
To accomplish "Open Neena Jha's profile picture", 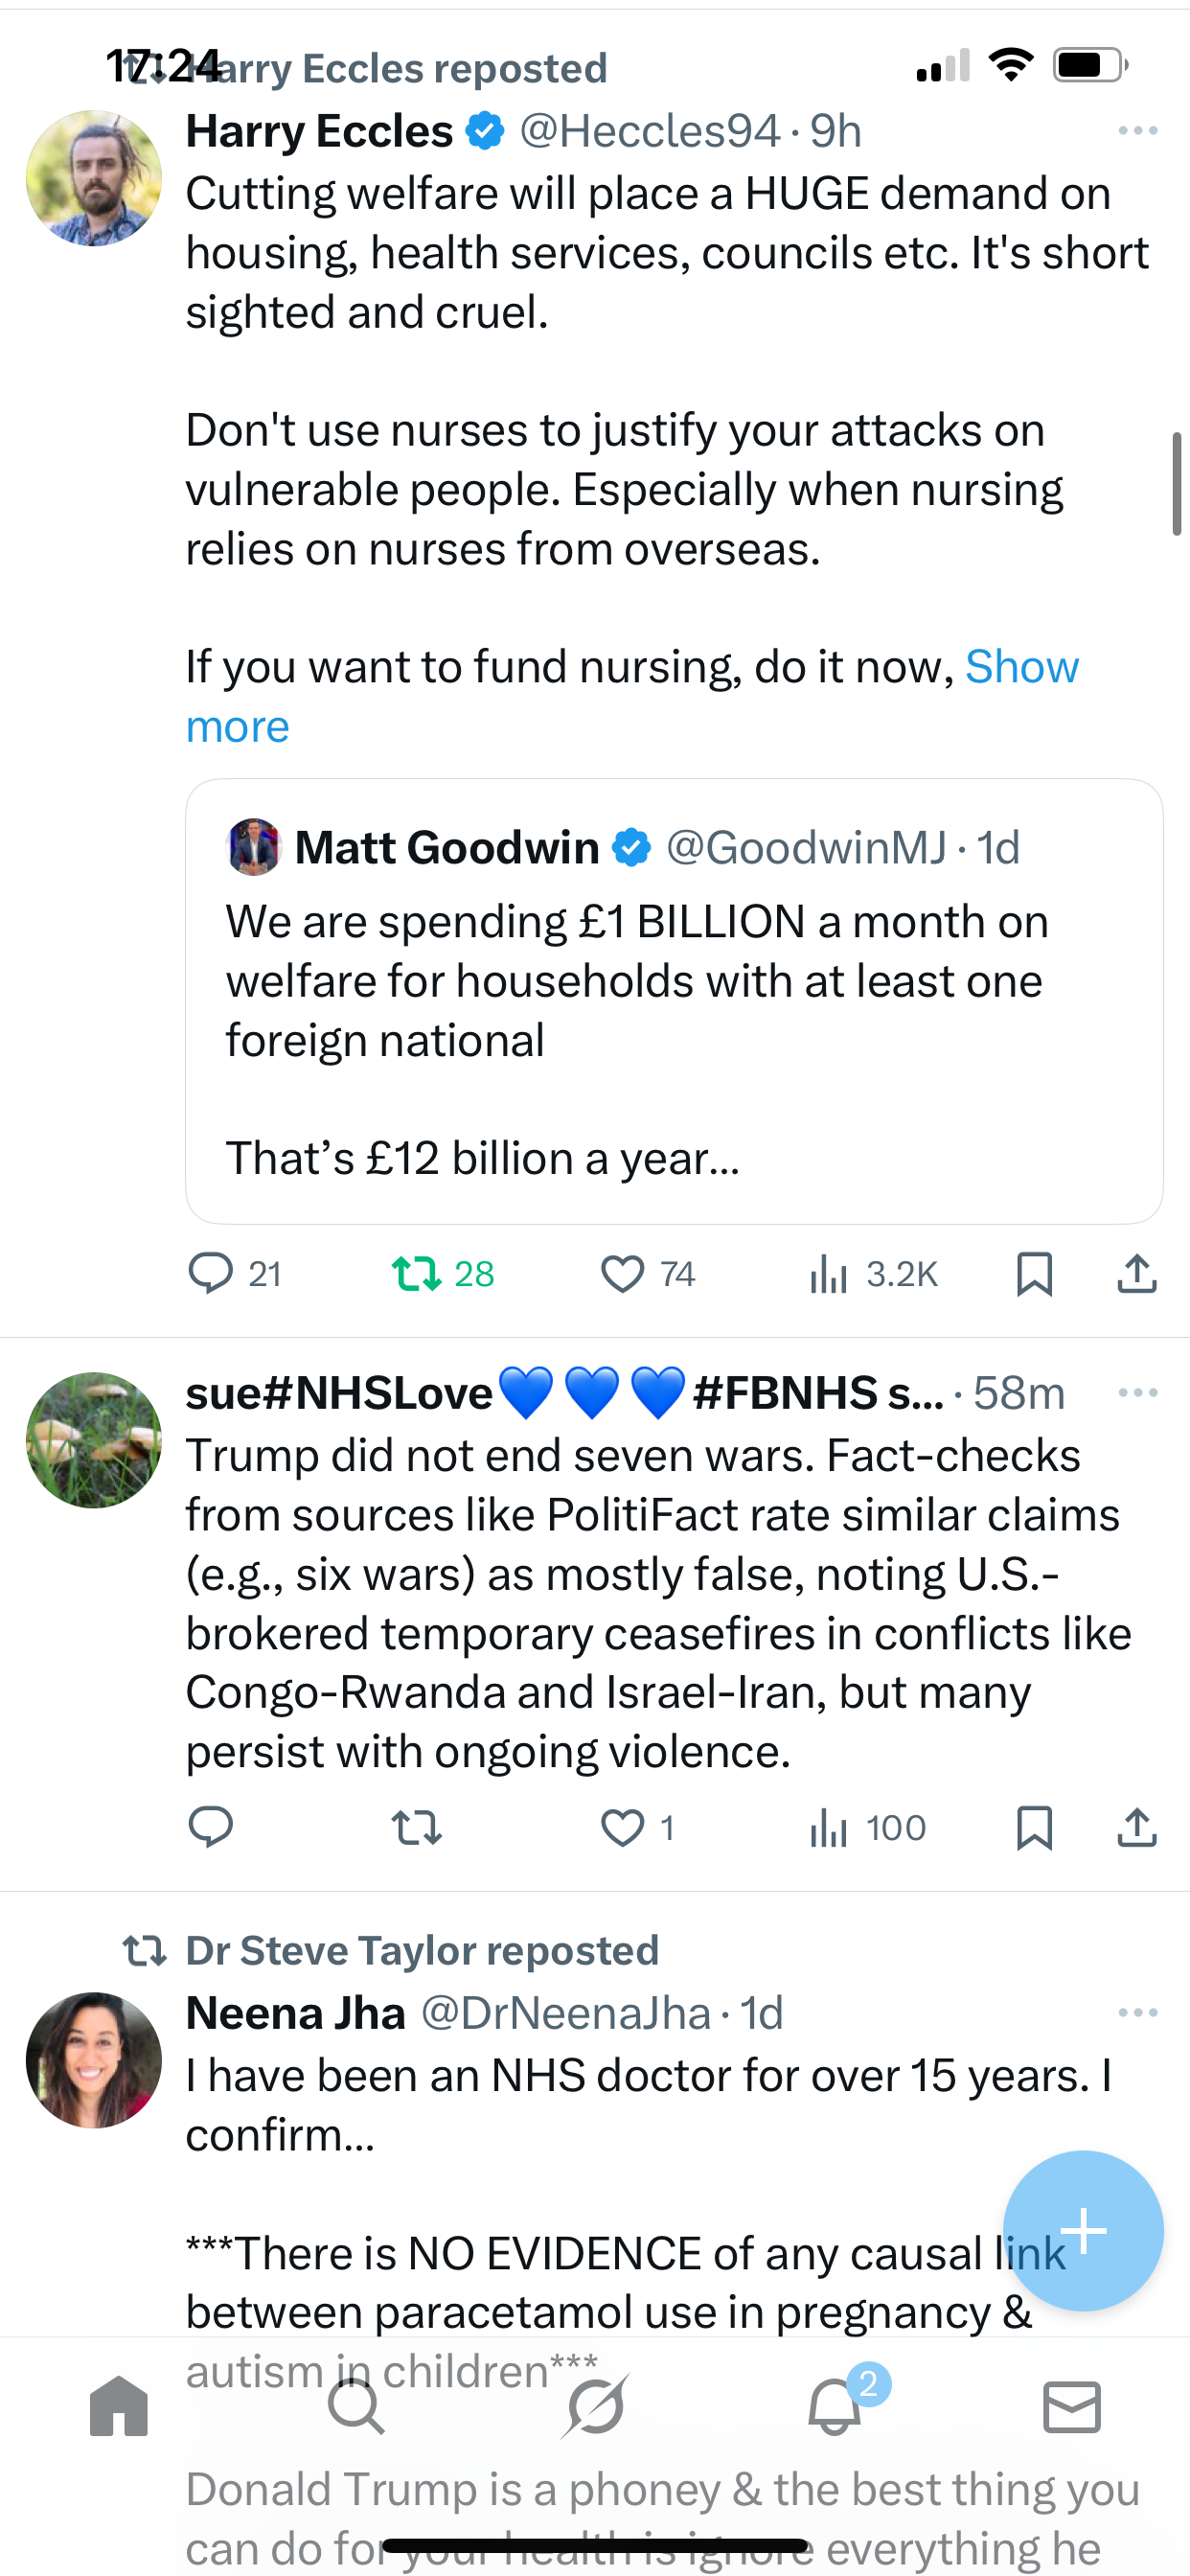I will coord(94,2060).
